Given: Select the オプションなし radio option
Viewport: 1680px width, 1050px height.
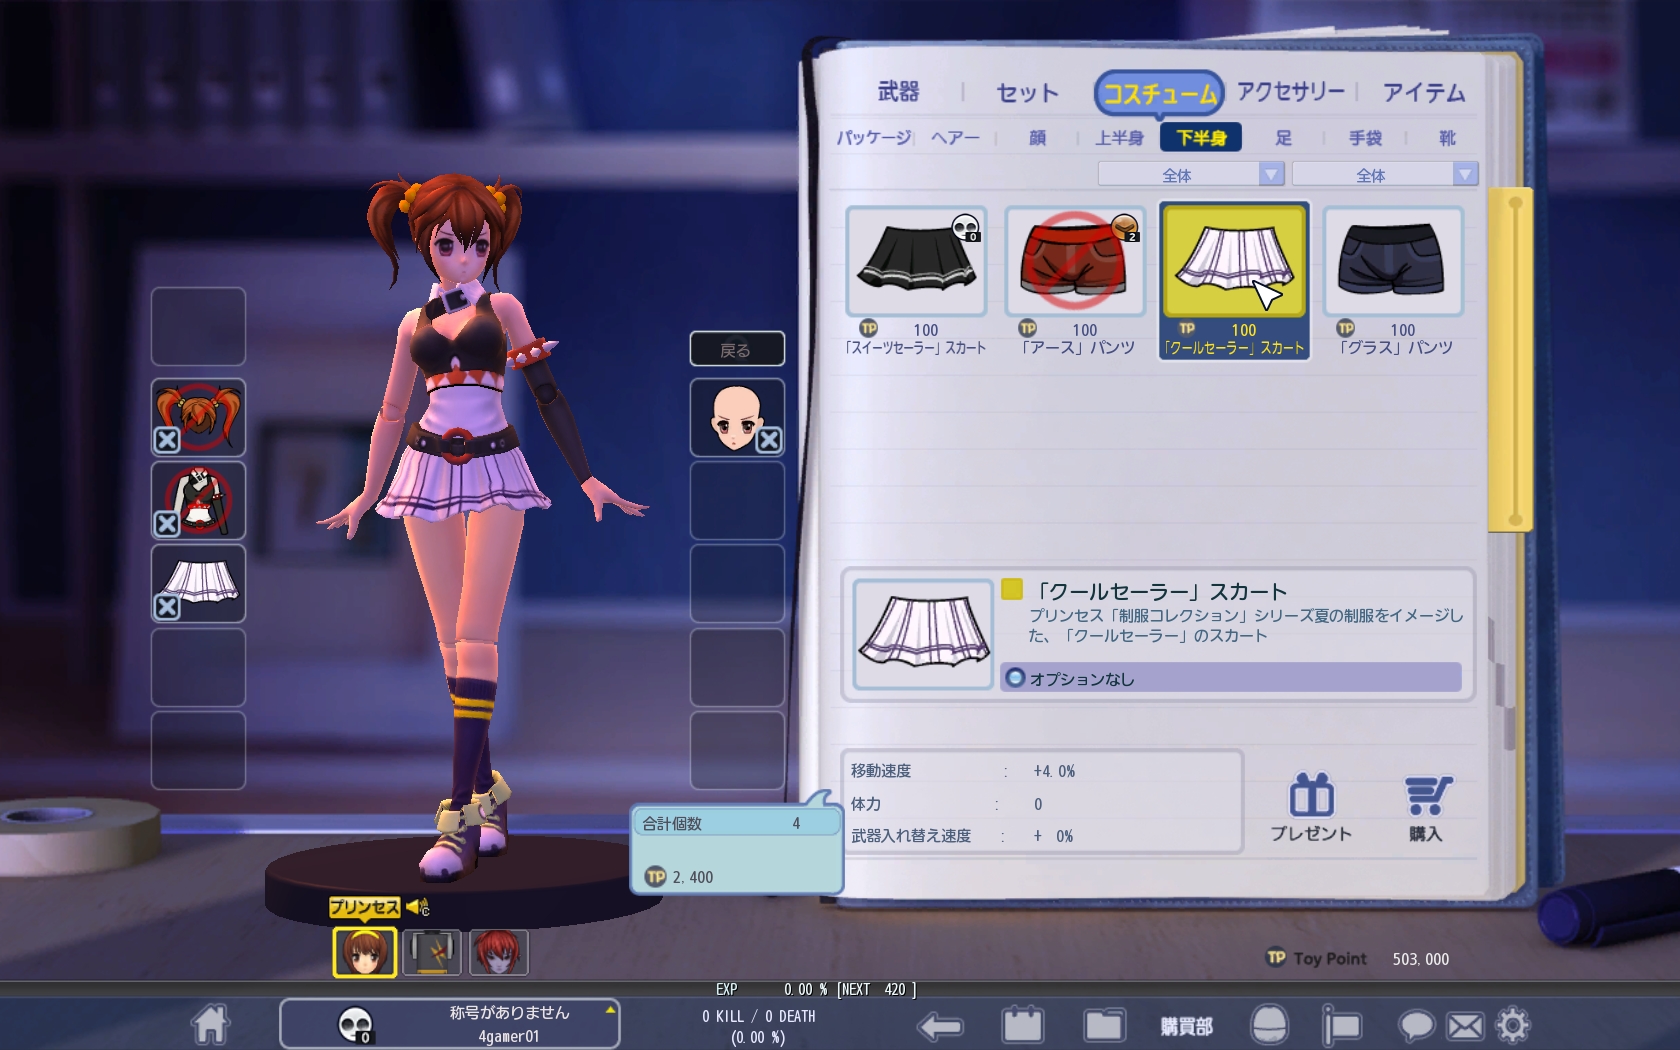Looking at the screenshot, I should (1016, 678).
